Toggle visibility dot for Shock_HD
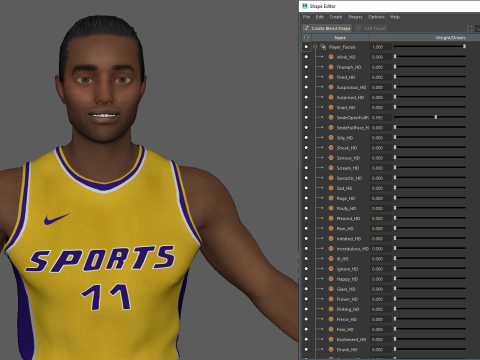The image size is (480, 360). tap(306, 148)
